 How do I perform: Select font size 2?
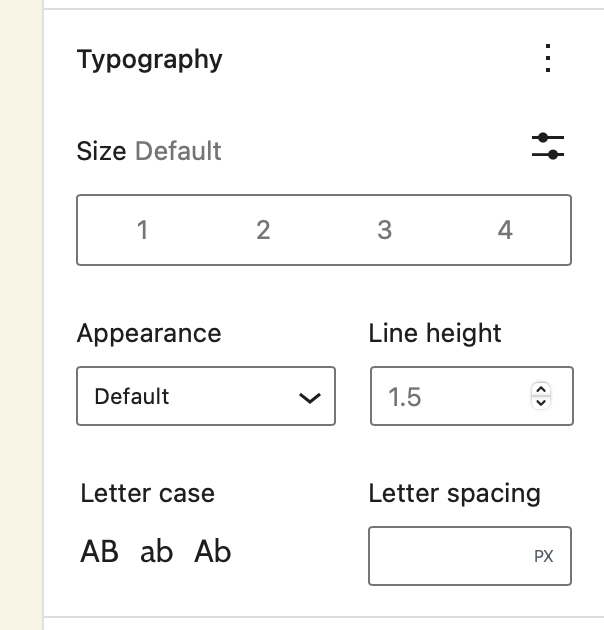(263, 230)
